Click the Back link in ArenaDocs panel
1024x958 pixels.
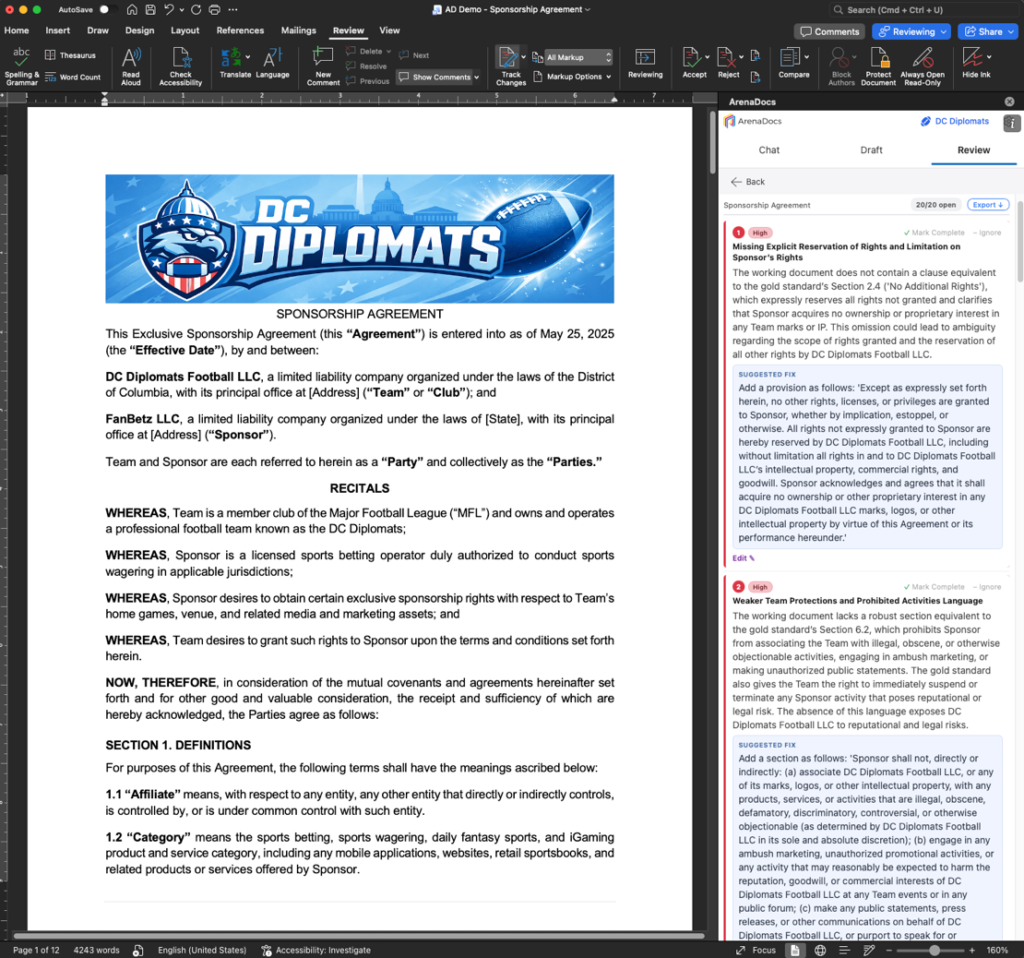click(x=748, y=182)
